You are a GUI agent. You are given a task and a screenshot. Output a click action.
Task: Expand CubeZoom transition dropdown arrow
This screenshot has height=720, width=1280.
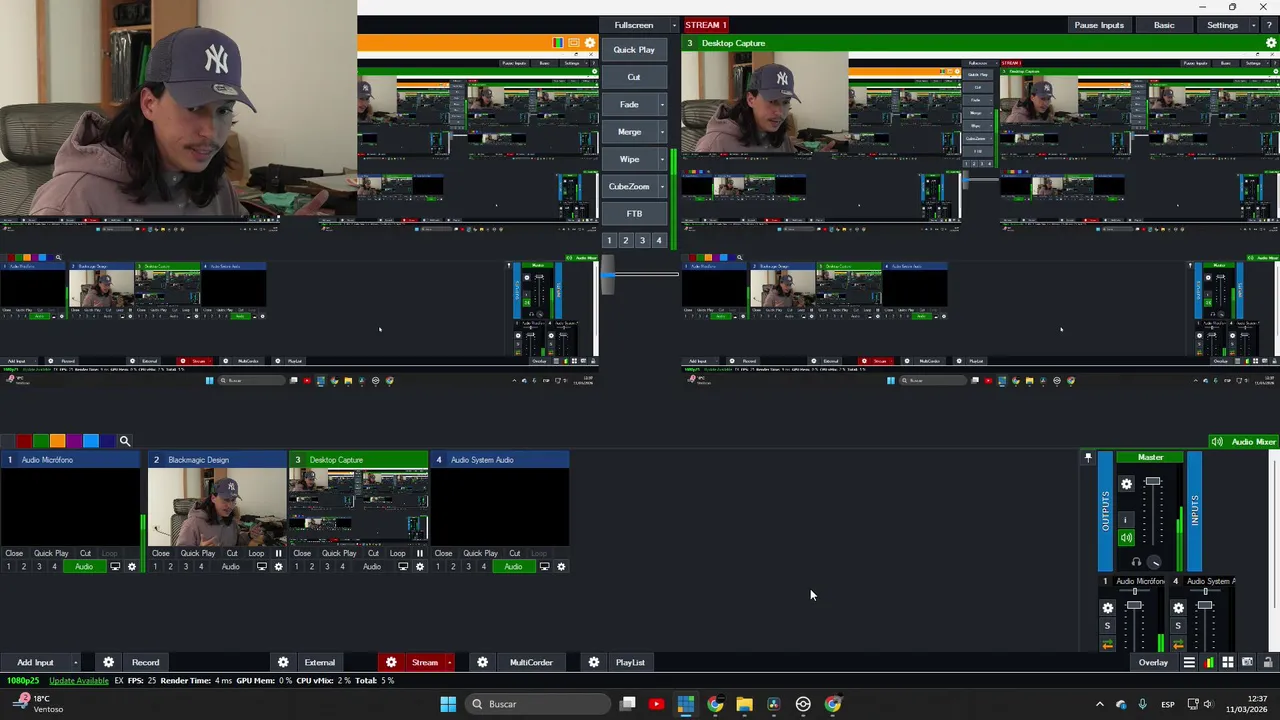coord(662,187)
